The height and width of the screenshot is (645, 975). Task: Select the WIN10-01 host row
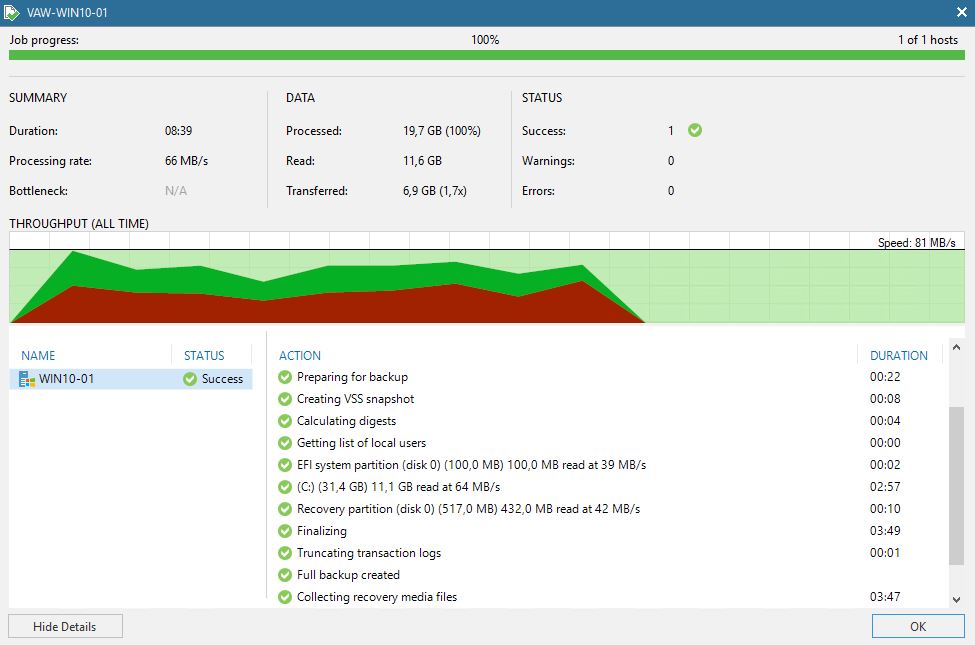coord(131,379)
